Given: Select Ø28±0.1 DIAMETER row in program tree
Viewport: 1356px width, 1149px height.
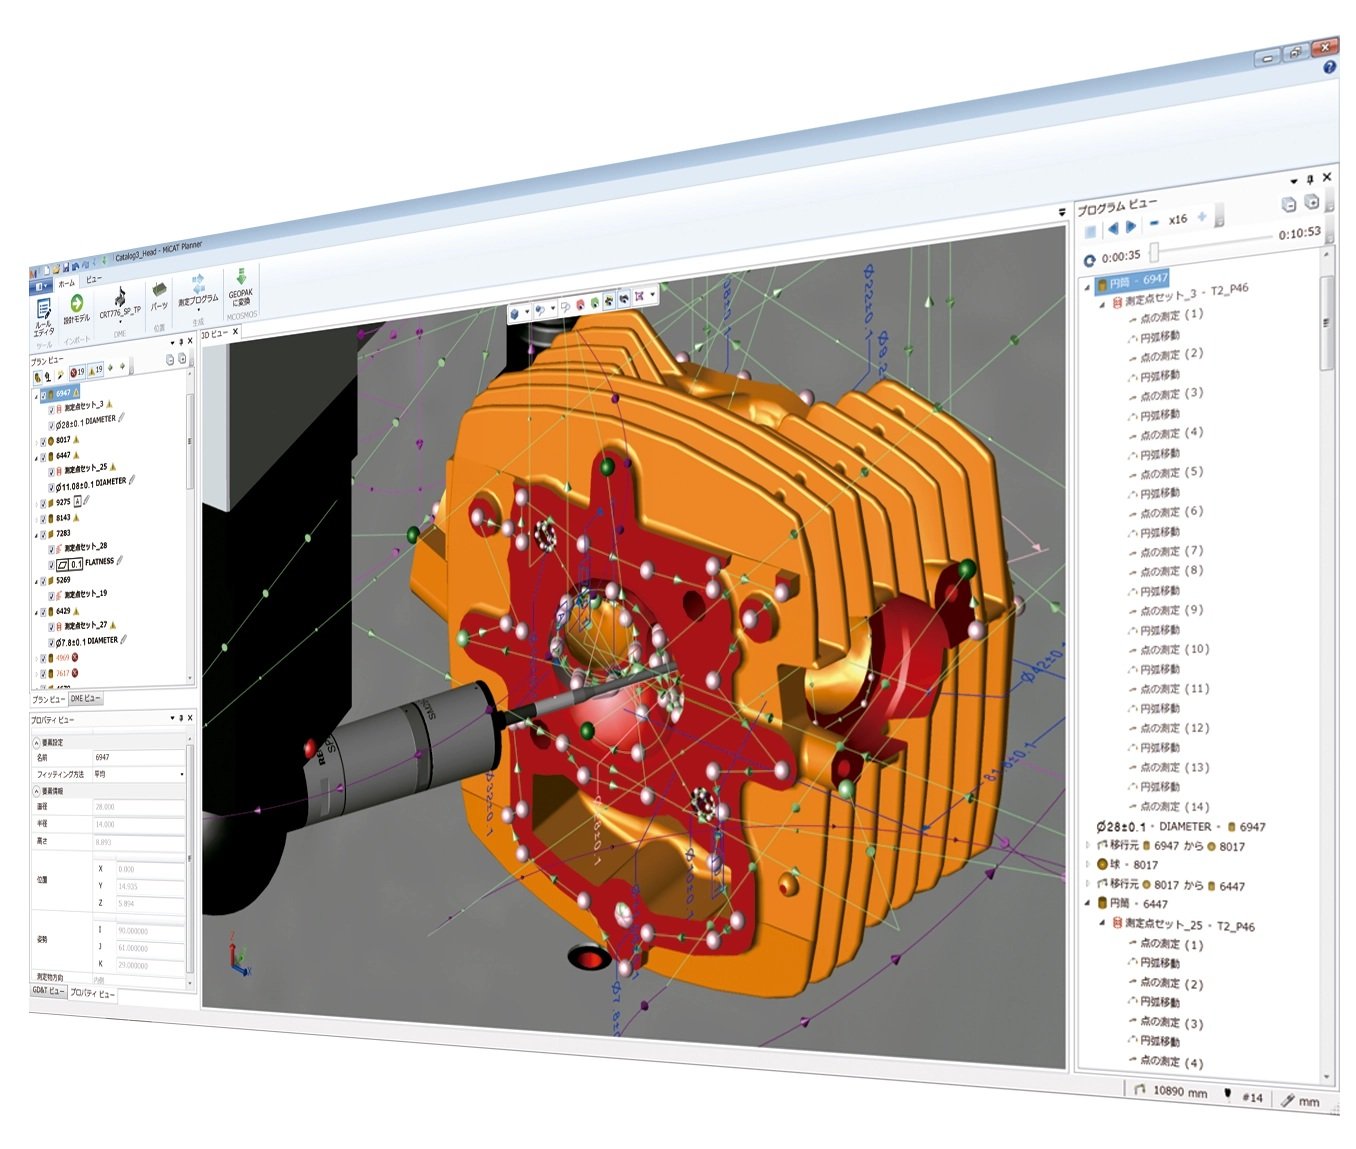Looking at the screenshot, I should tap(1181, 827).
